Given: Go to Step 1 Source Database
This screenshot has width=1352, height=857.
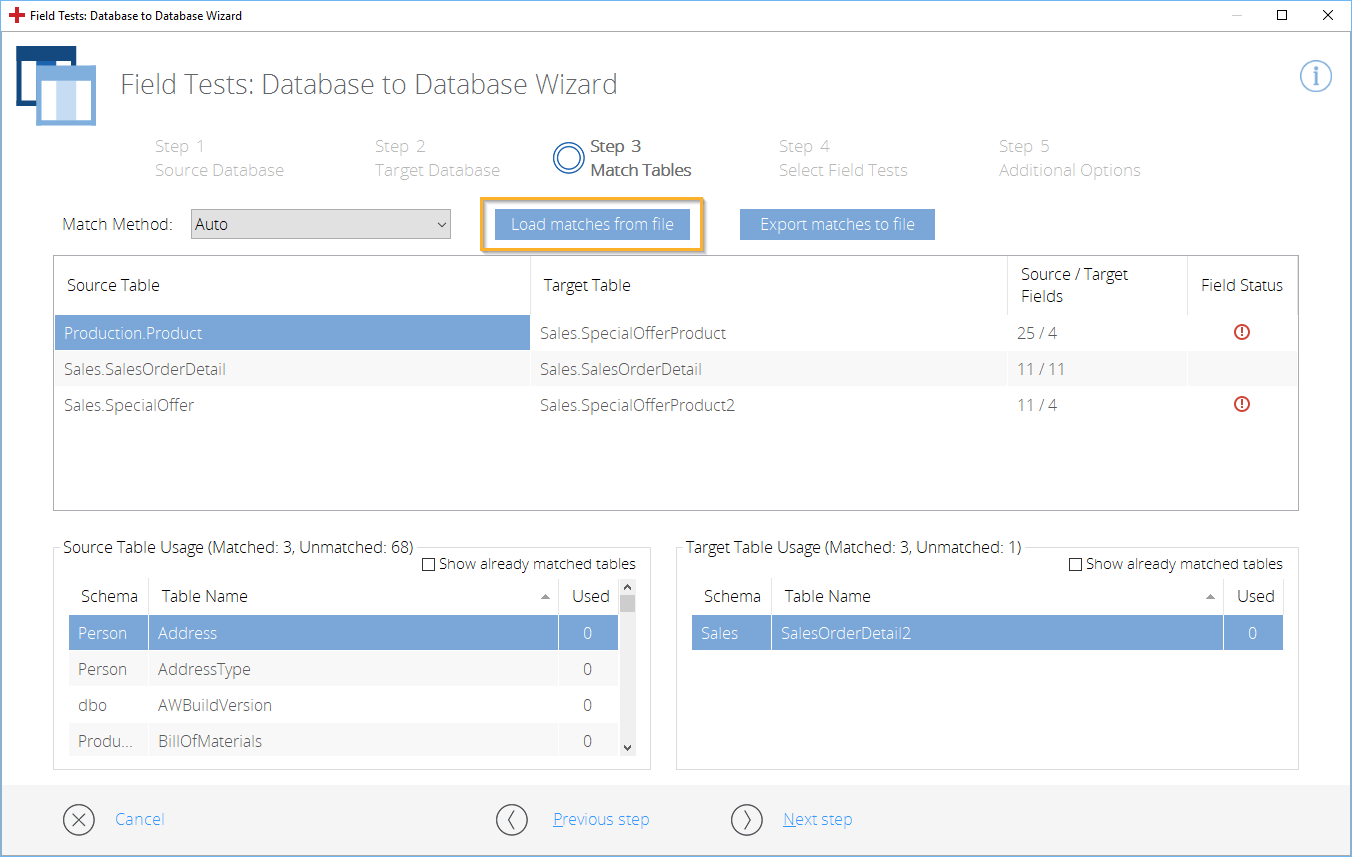Looking at the screenshot, I should click(x=219, y=158).
